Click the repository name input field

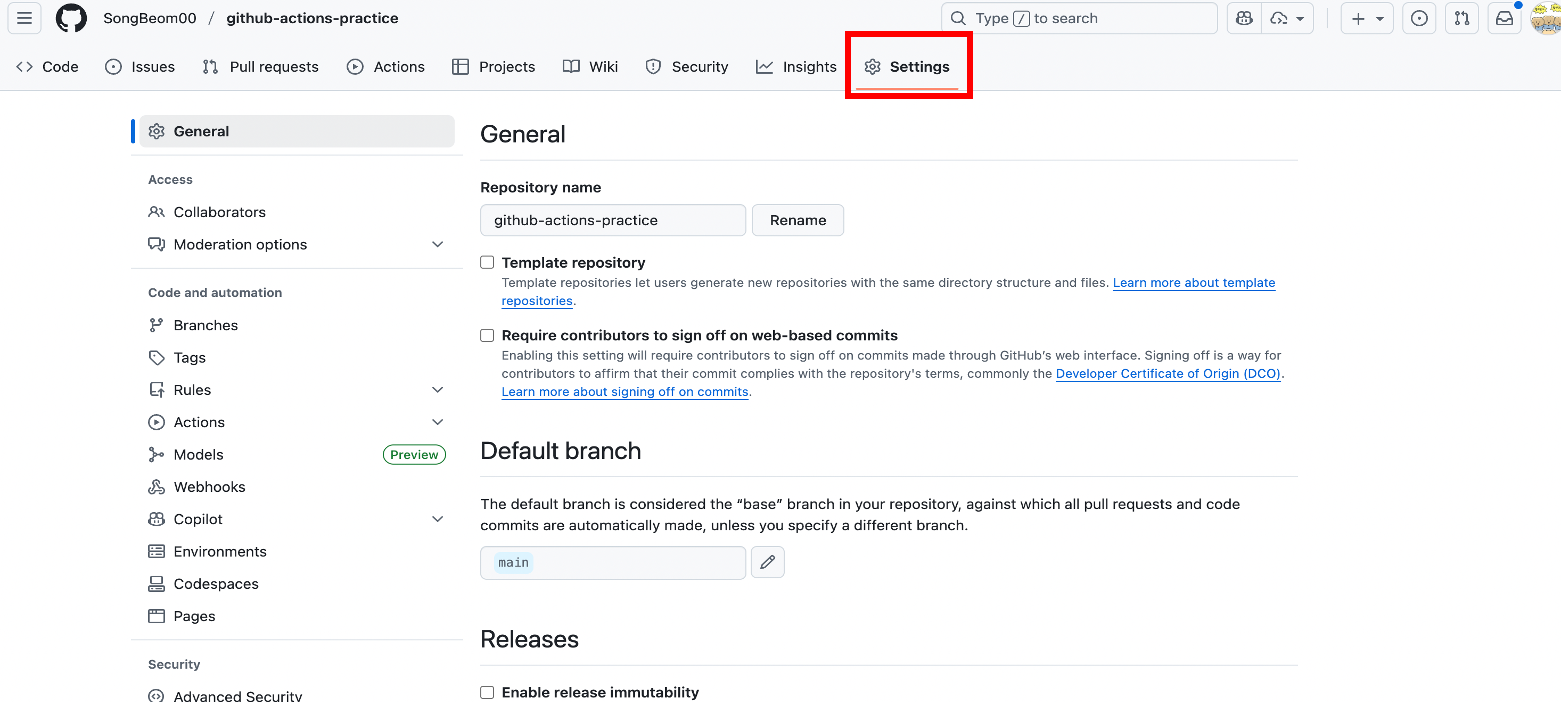tap(613, 220)
